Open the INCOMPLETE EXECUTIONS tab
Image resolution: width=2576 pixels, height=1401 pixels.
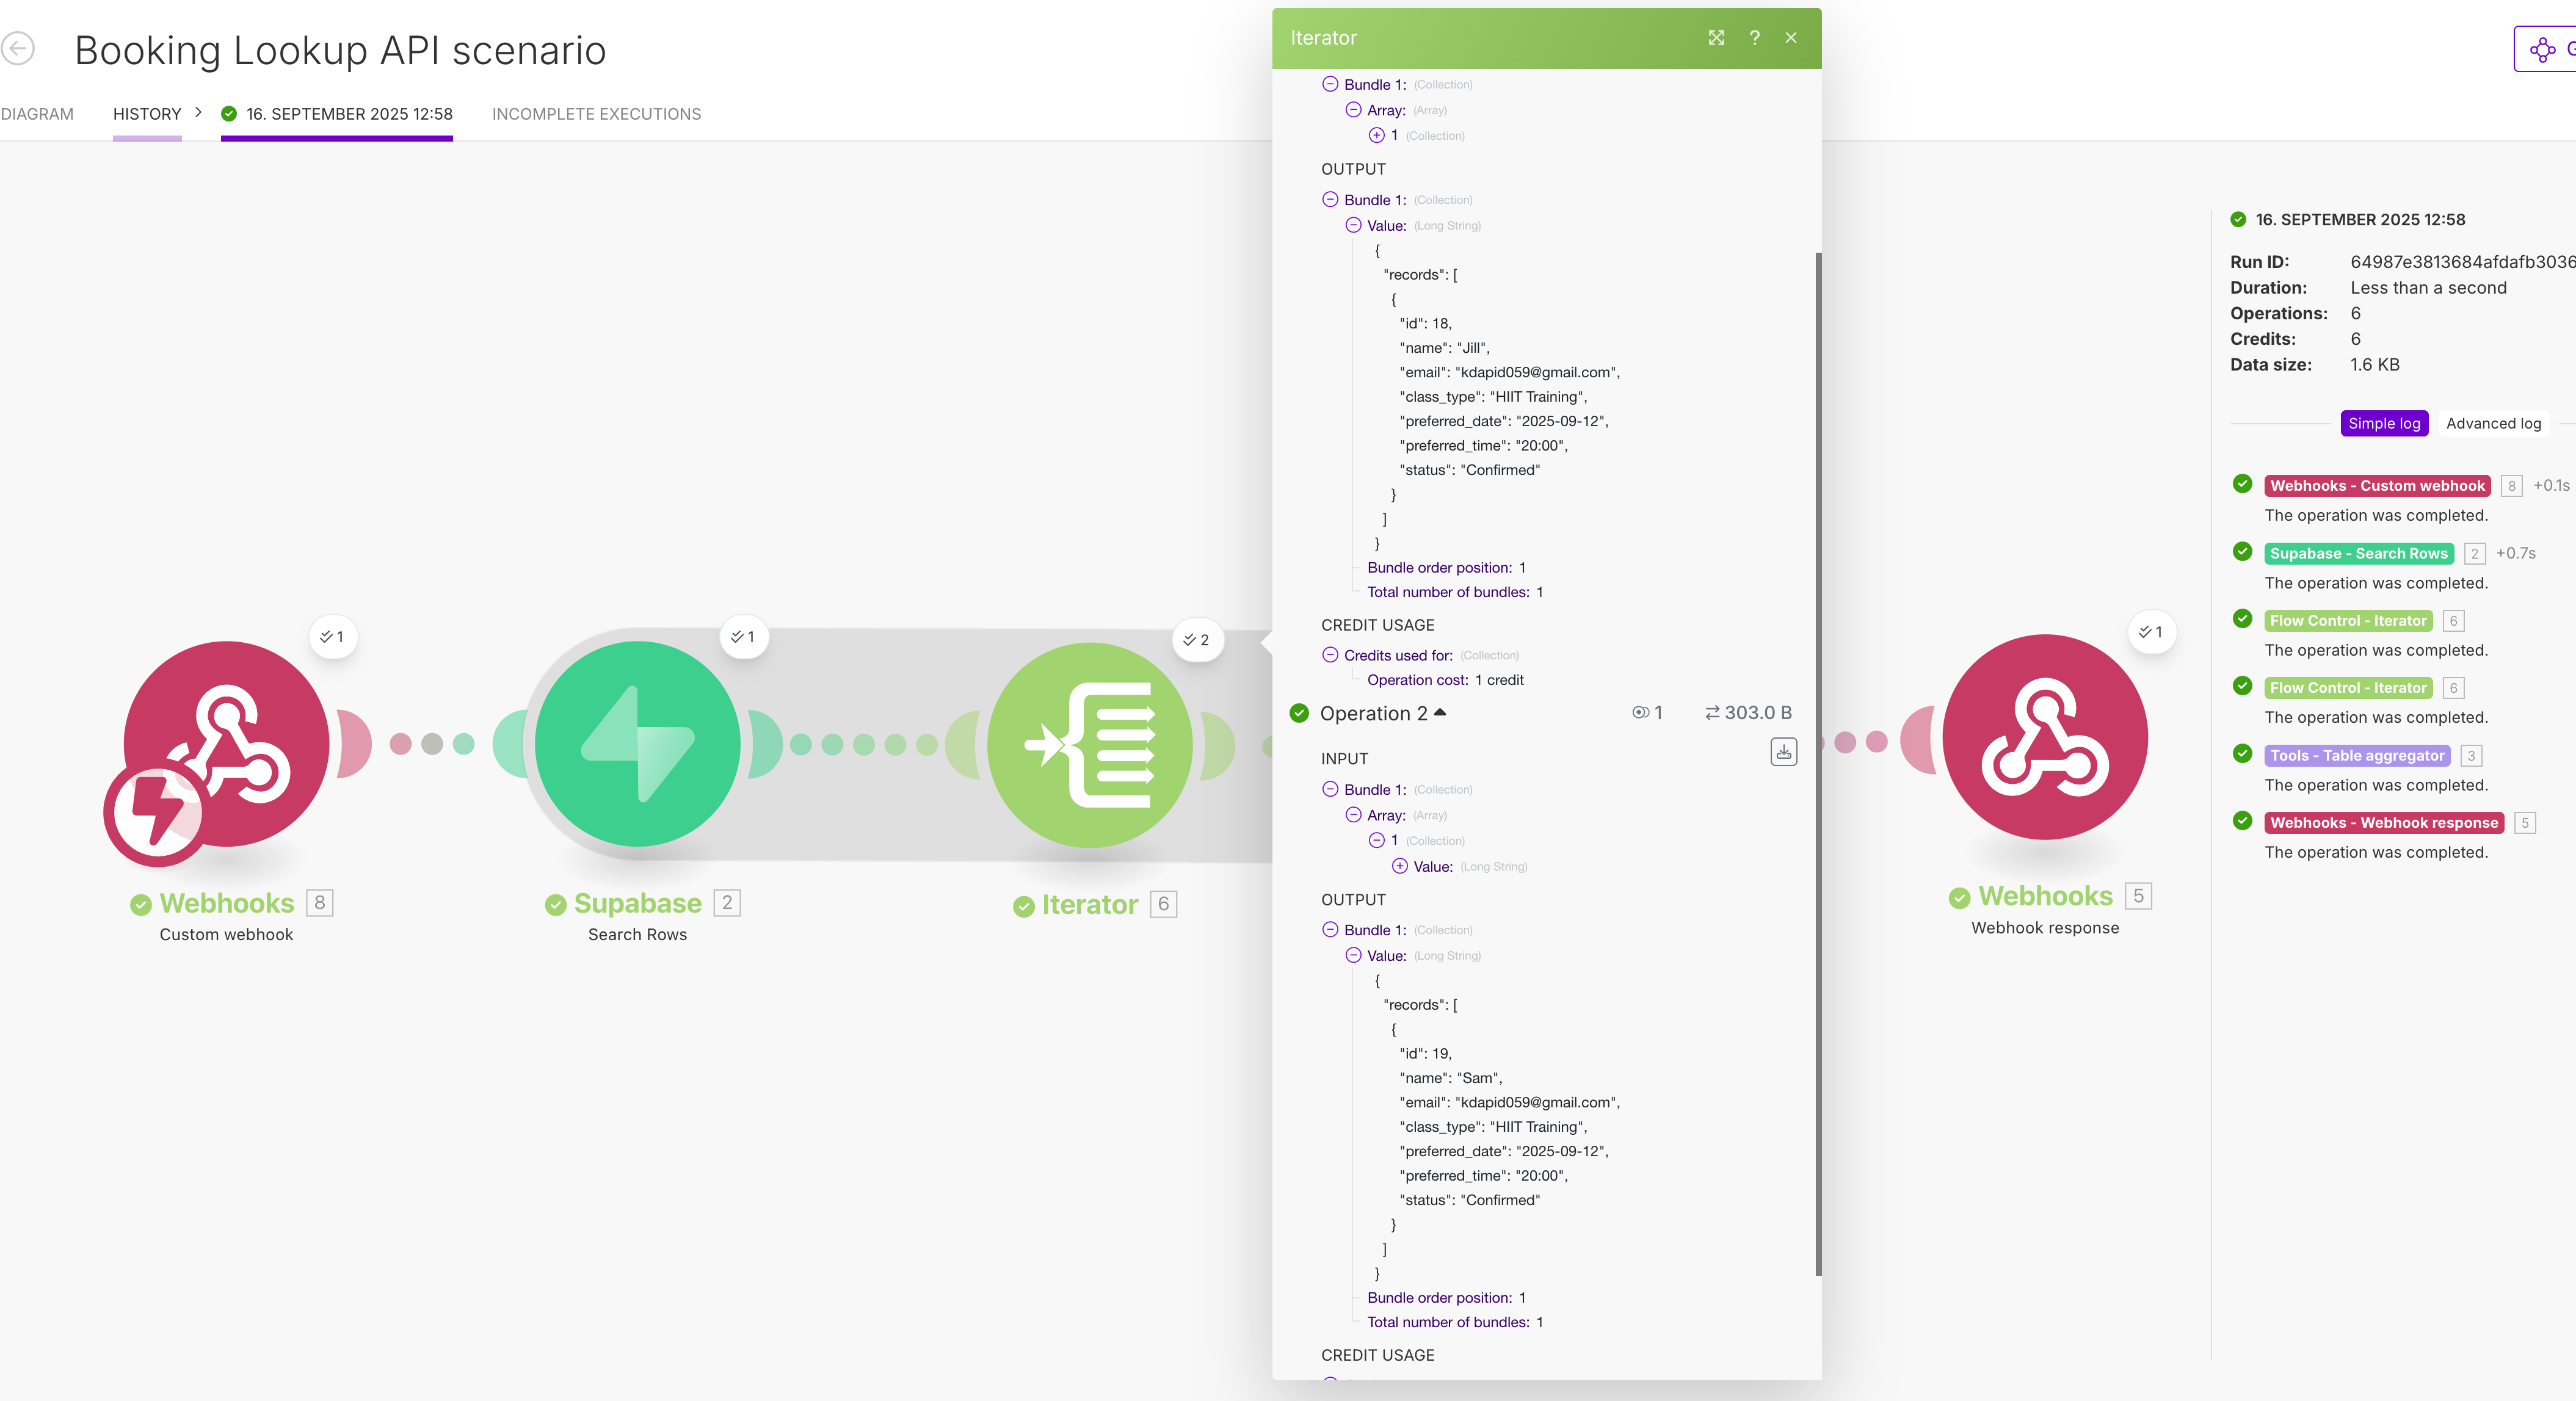[x=596, y=114]
